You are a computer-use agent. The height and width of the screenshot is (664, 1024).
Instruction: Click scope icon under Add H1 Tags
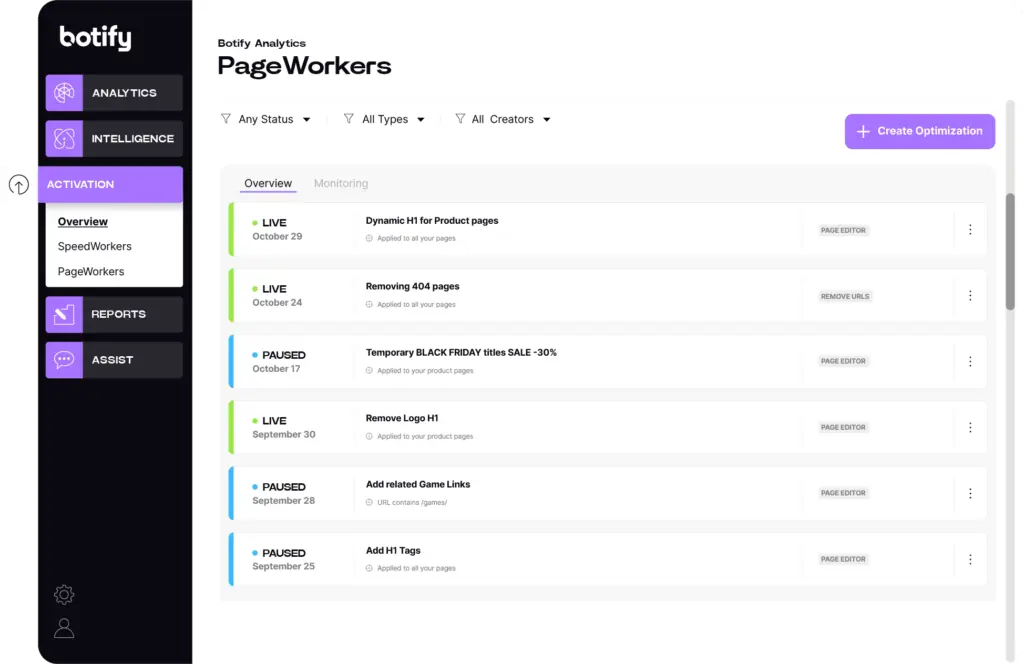click(x=369, y=569)
